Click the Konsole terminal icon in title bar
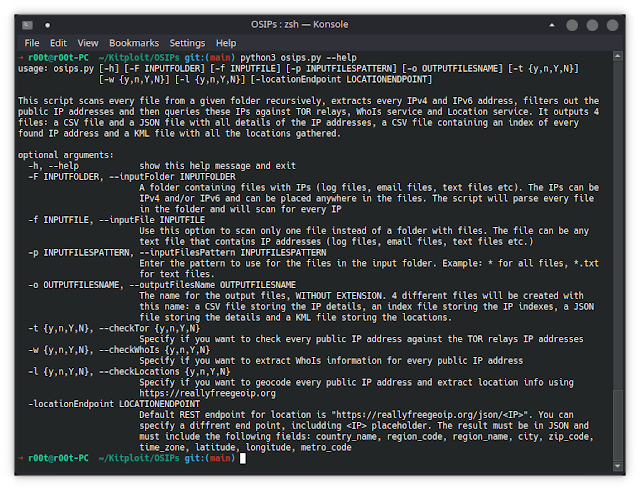640x490 pixels. point(27,25)
